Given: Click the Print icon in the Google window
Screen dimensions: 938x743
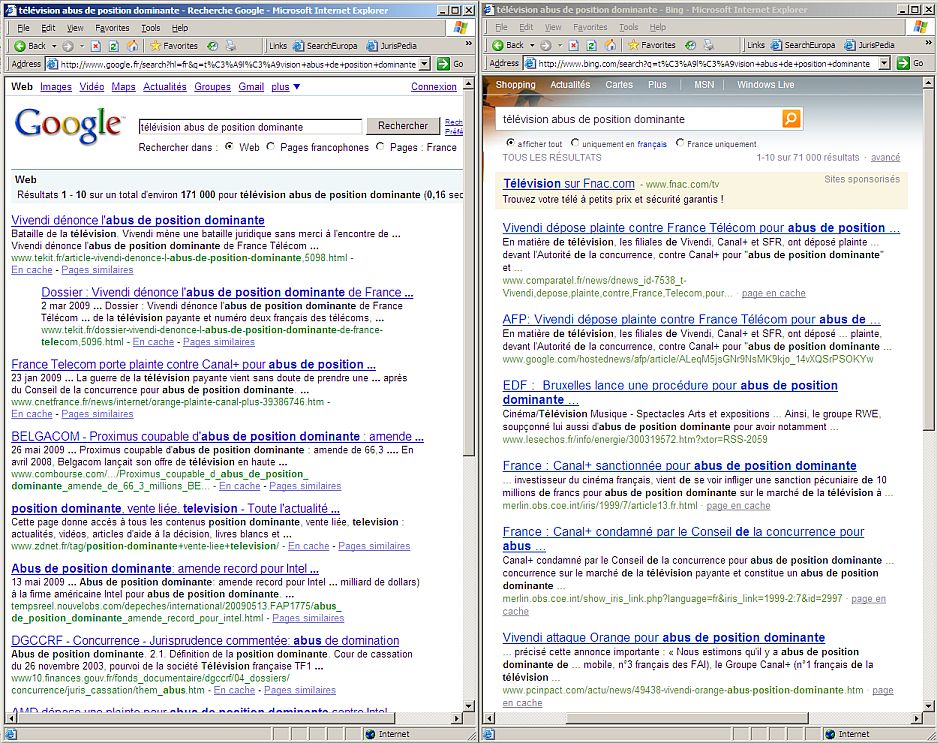Looking at the screenshot, I should (x=231, y=45).
